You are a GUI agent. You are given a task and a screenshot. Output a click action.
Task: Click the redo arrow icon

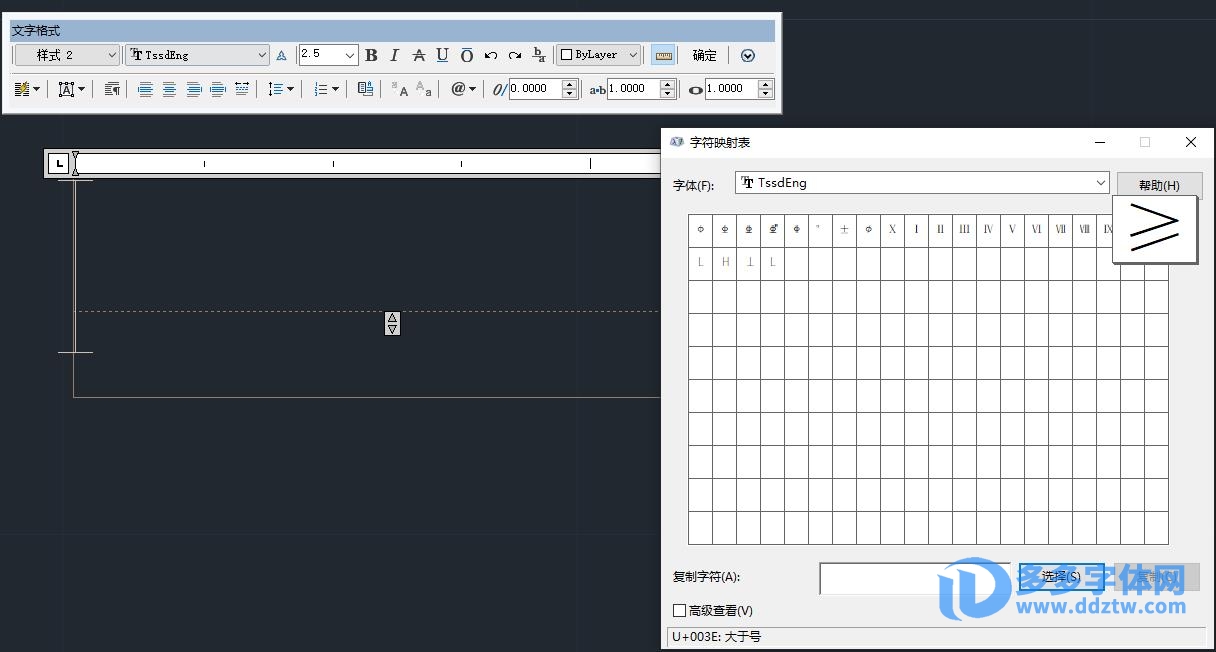[515, 56]
